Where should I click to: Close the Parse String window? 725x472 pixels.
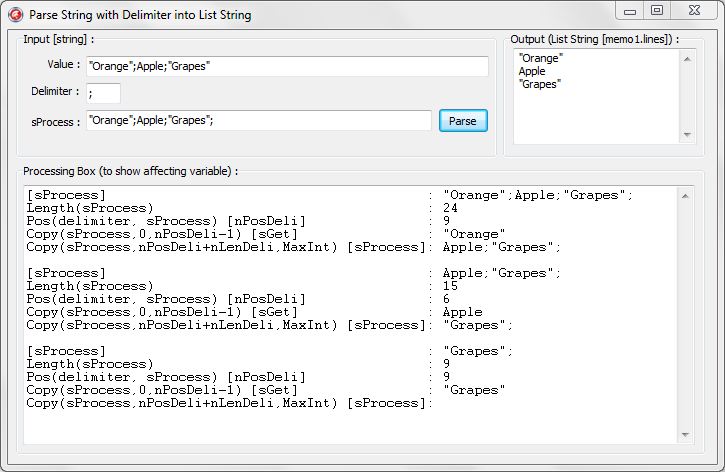(694, 11)
